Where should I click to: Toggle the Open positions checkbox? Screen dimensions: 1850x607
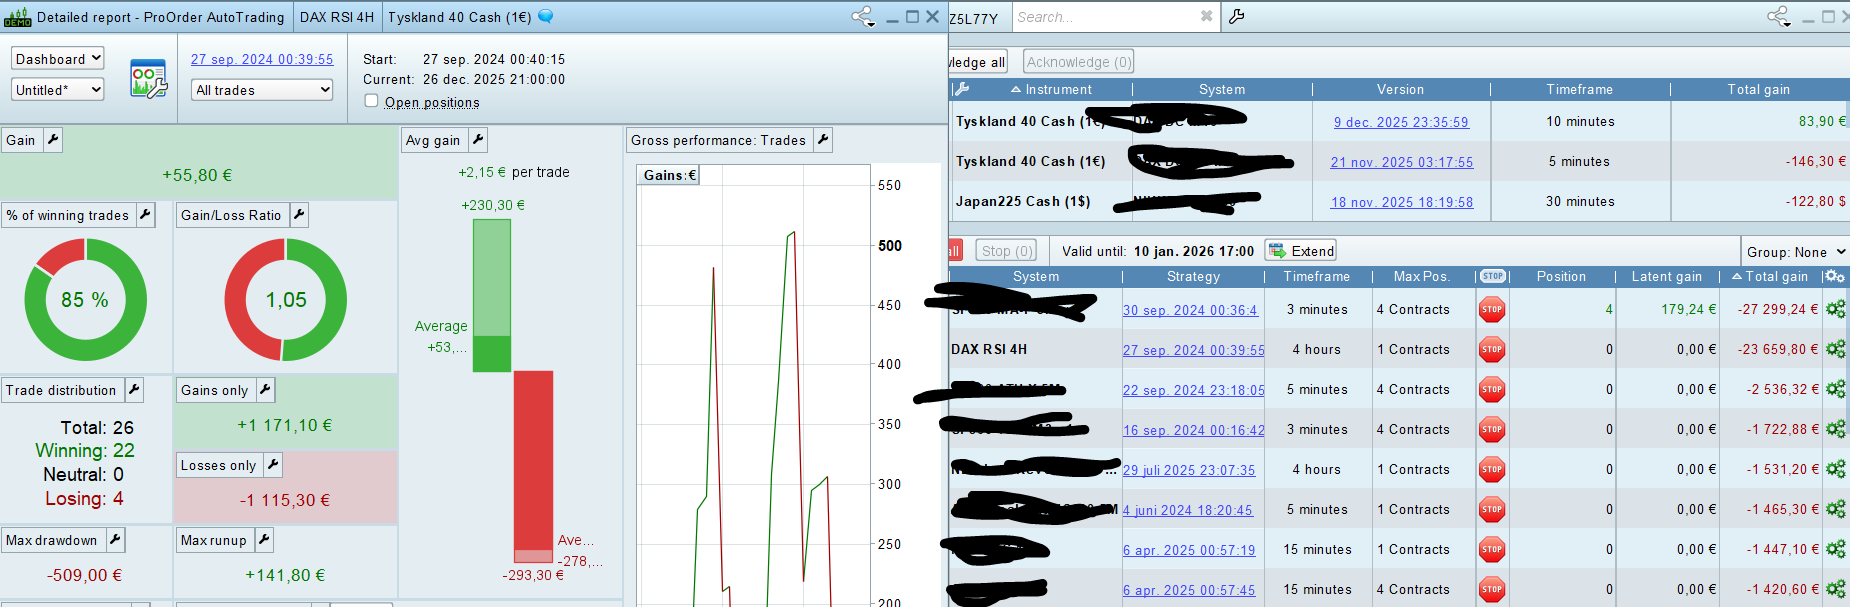point(372,101)
